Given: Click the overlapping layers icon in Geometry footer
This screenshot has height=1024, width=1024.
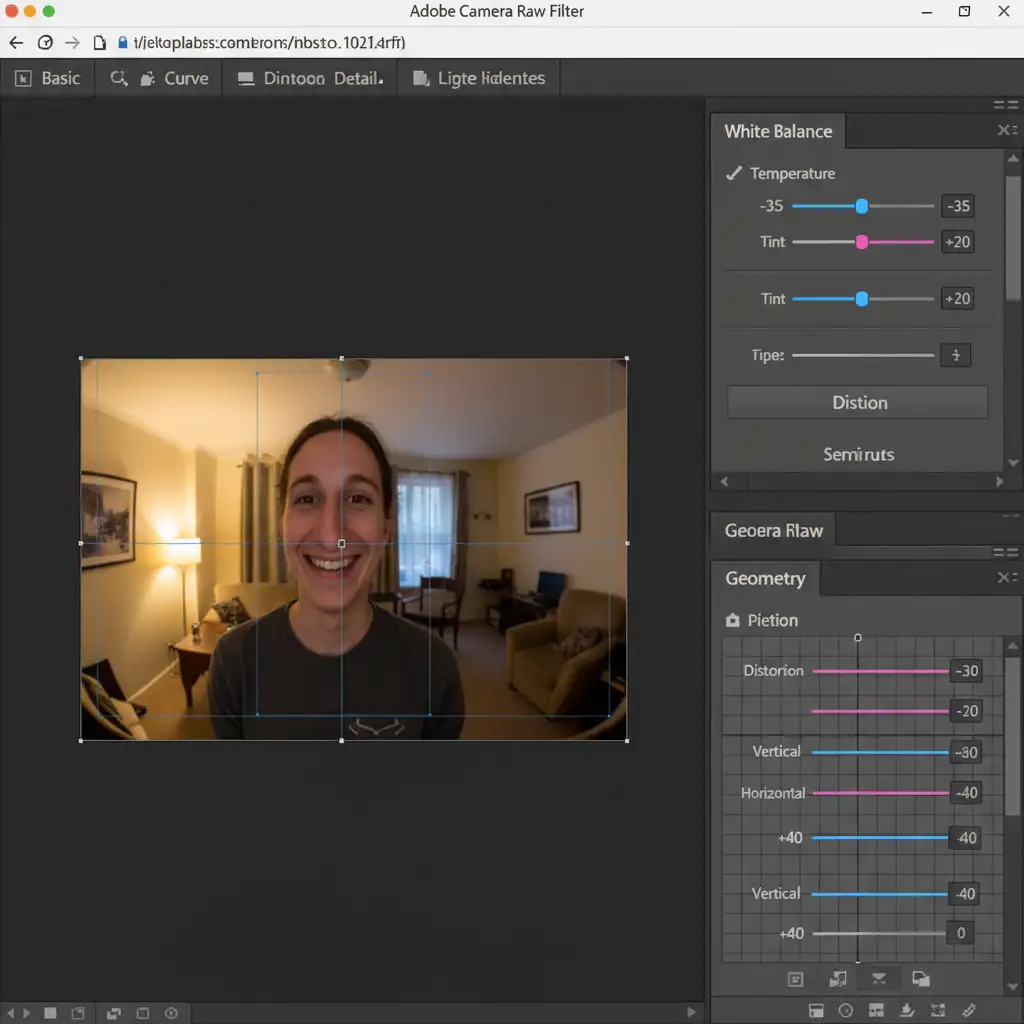Looking at the screenshot, I should click(x=920, y=979).
